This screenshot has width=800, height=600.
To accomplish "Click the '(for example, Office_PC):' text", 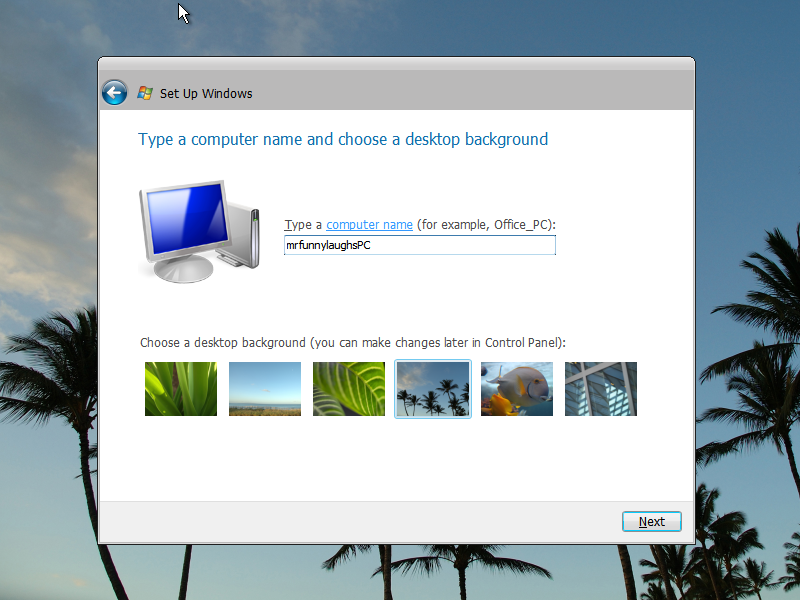I will 486,224.
